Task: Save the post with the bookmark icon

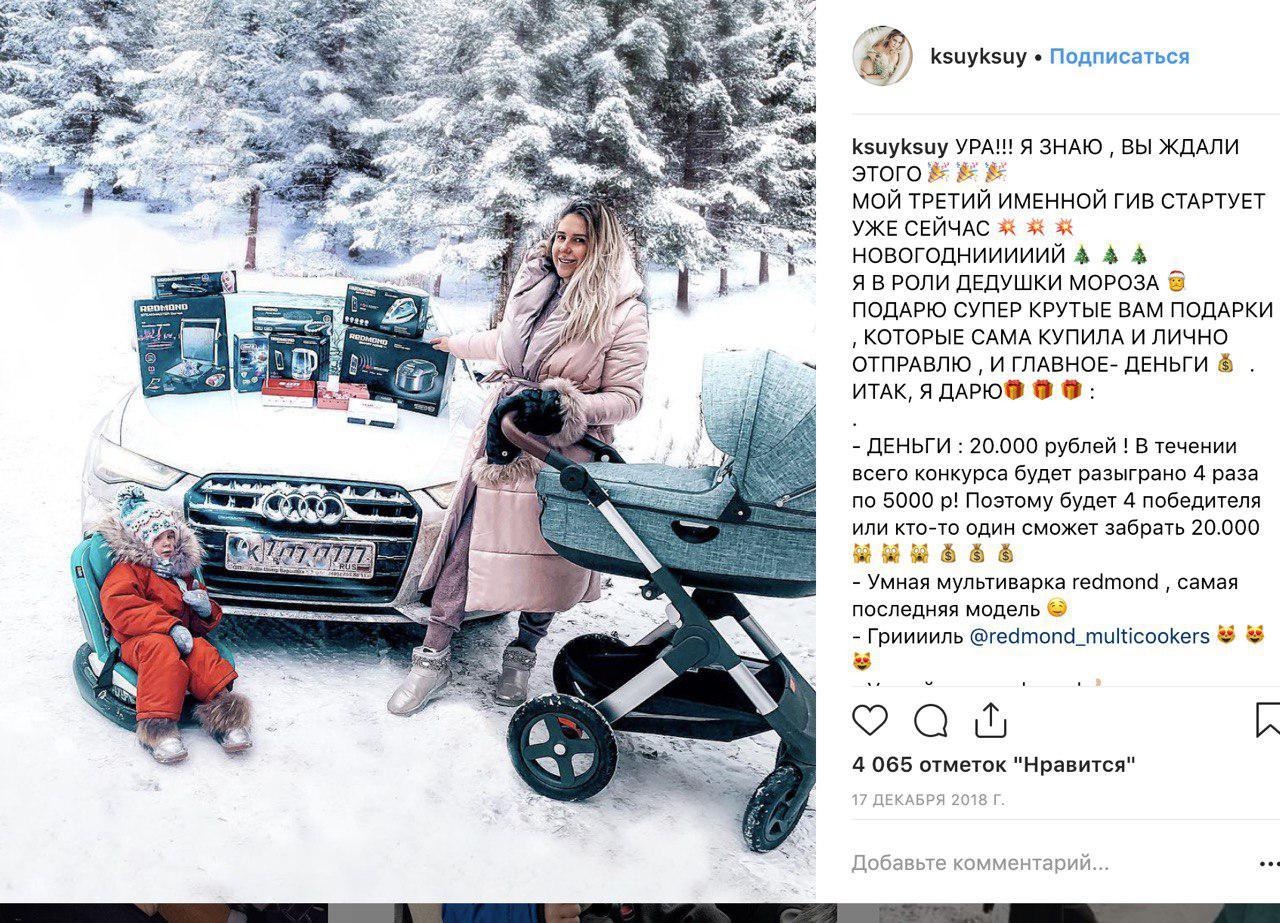Action: pyautogui.click(x=1268, y=720)
